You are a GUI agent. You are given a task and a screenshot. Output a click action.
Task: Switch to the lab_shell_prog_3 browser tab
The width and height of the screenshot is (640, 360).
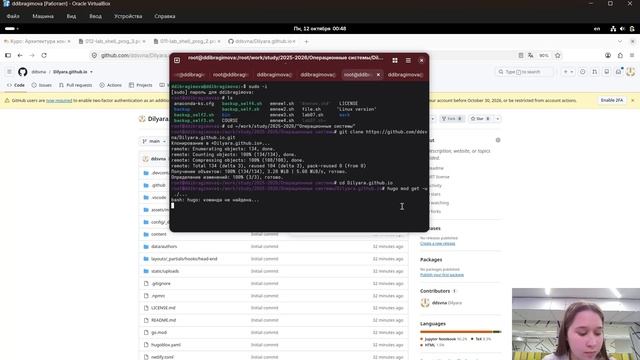(112, 41)
